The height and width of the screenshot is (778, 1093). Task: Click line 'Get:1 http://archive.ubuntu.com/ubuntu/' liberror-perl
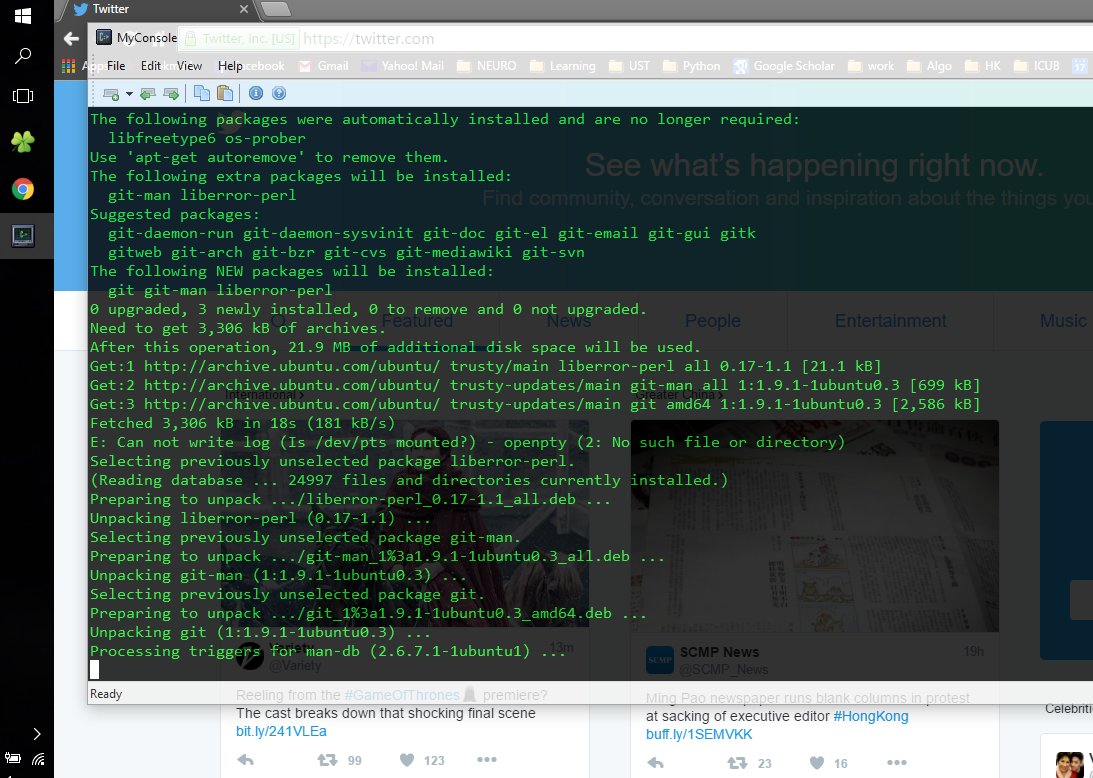click(485, 366)
